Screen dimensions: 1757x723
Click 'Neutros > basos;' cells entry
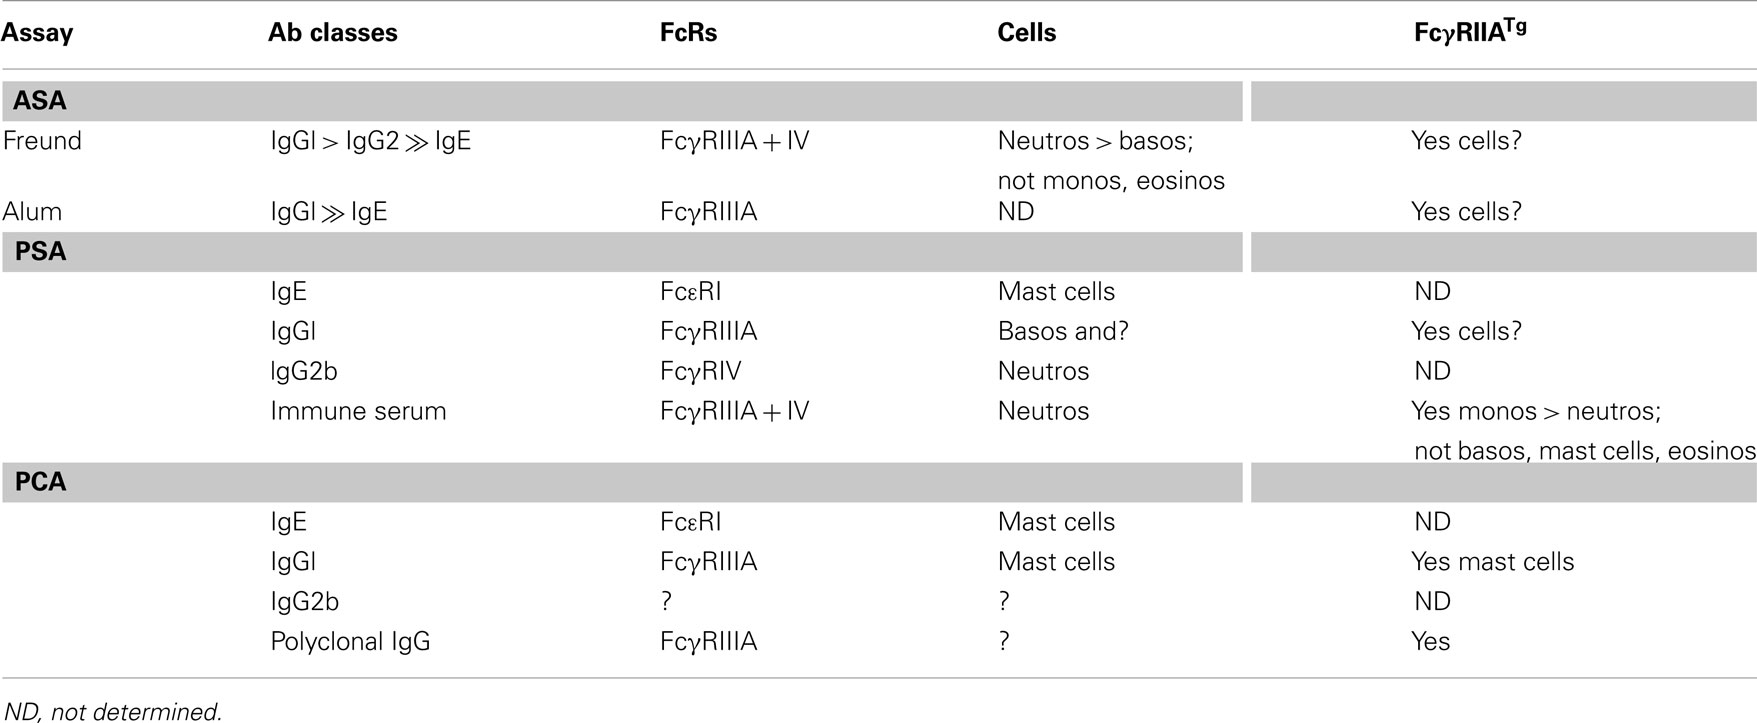coord(1096,141)
